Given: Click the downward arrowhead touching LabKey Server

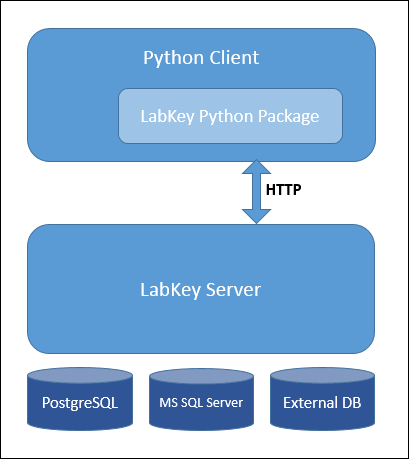Looking at the screenshot, I should (256, 217).
